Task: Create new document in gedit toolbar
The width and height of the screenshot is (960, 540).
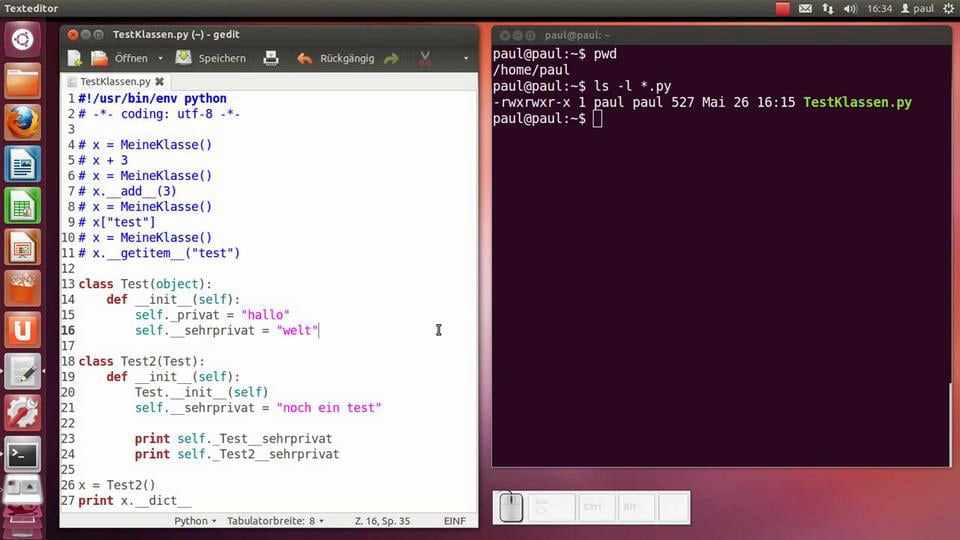Action: (74, 58)
